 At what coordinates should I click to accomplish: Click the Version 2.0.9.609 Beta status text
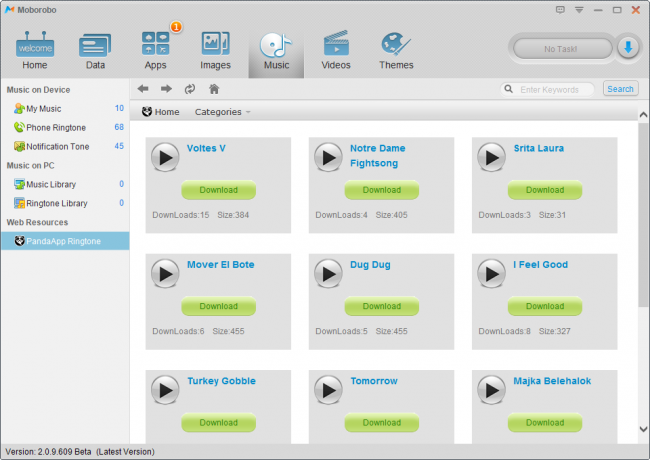(80, 452)
